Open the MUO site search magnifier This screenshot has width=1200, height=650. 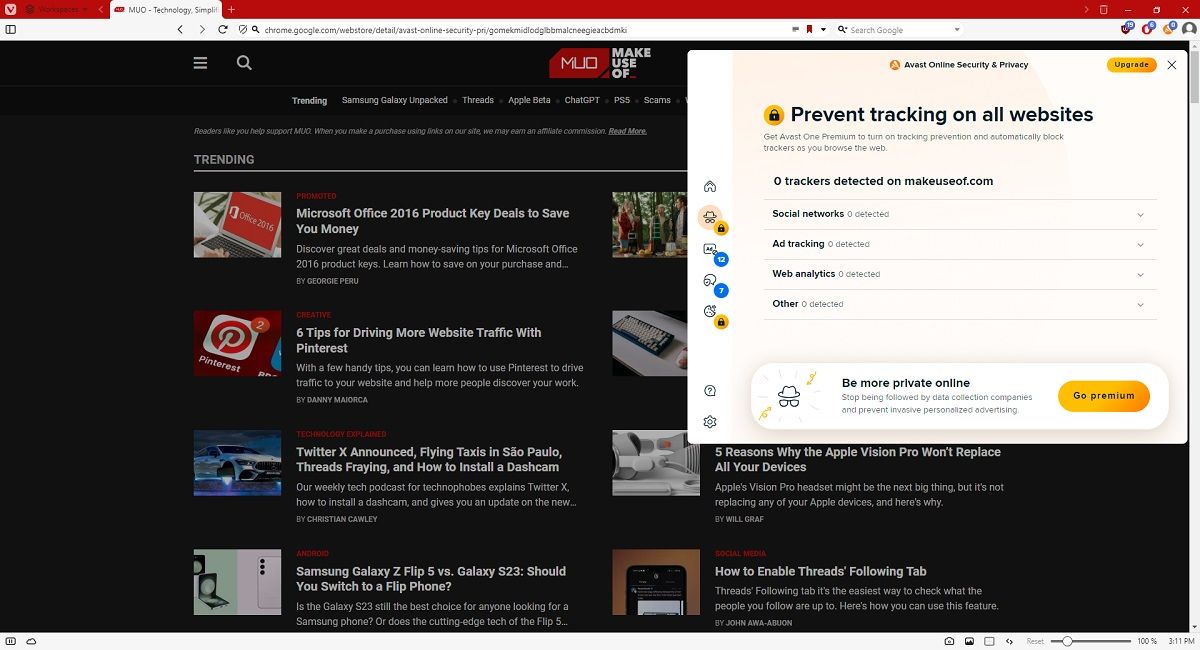[x=243, y=62]
